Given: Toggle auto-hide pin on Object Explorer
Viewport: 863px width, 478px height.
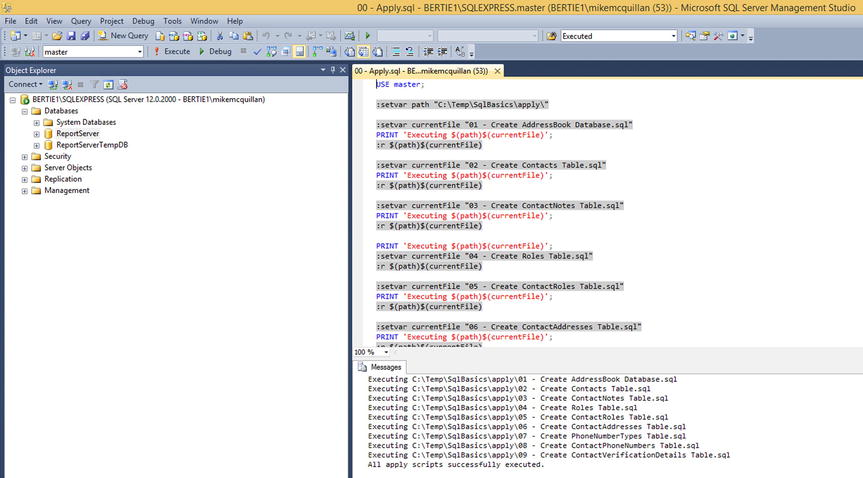Looking at the screenshot, I should [x=334, y=70].
